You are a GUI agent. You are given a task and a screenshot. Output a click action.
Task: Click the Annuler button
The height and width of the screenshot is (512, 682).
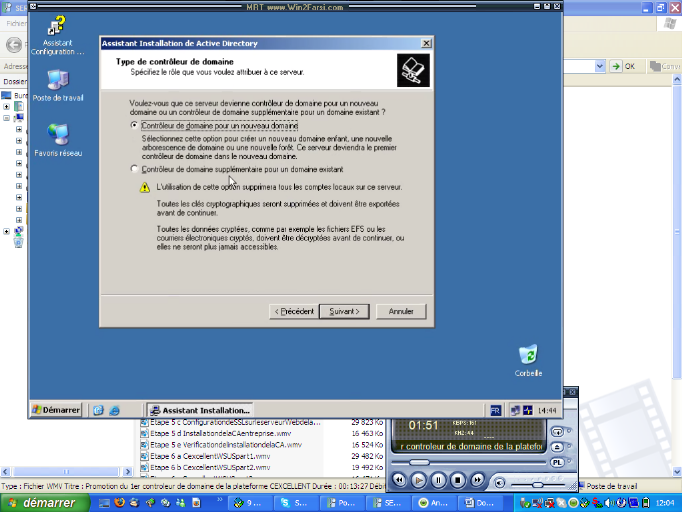[401, 311]
